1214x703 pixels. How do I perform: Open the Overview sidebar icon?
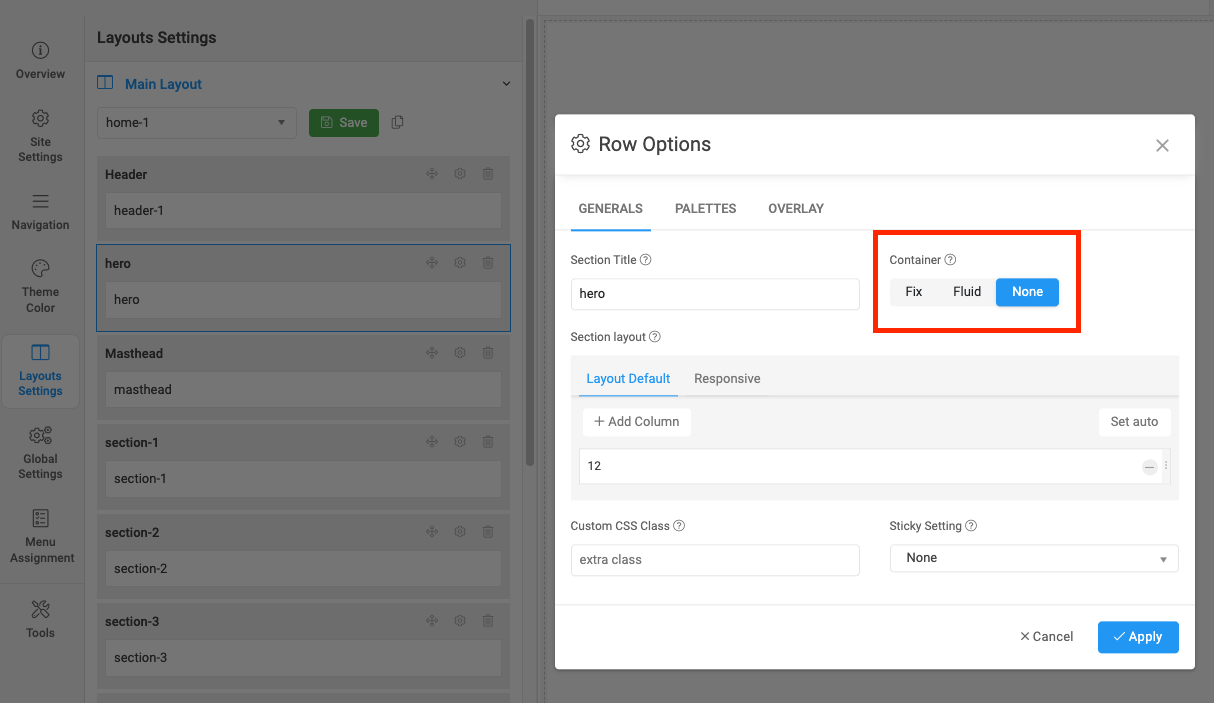coord(40,51)
